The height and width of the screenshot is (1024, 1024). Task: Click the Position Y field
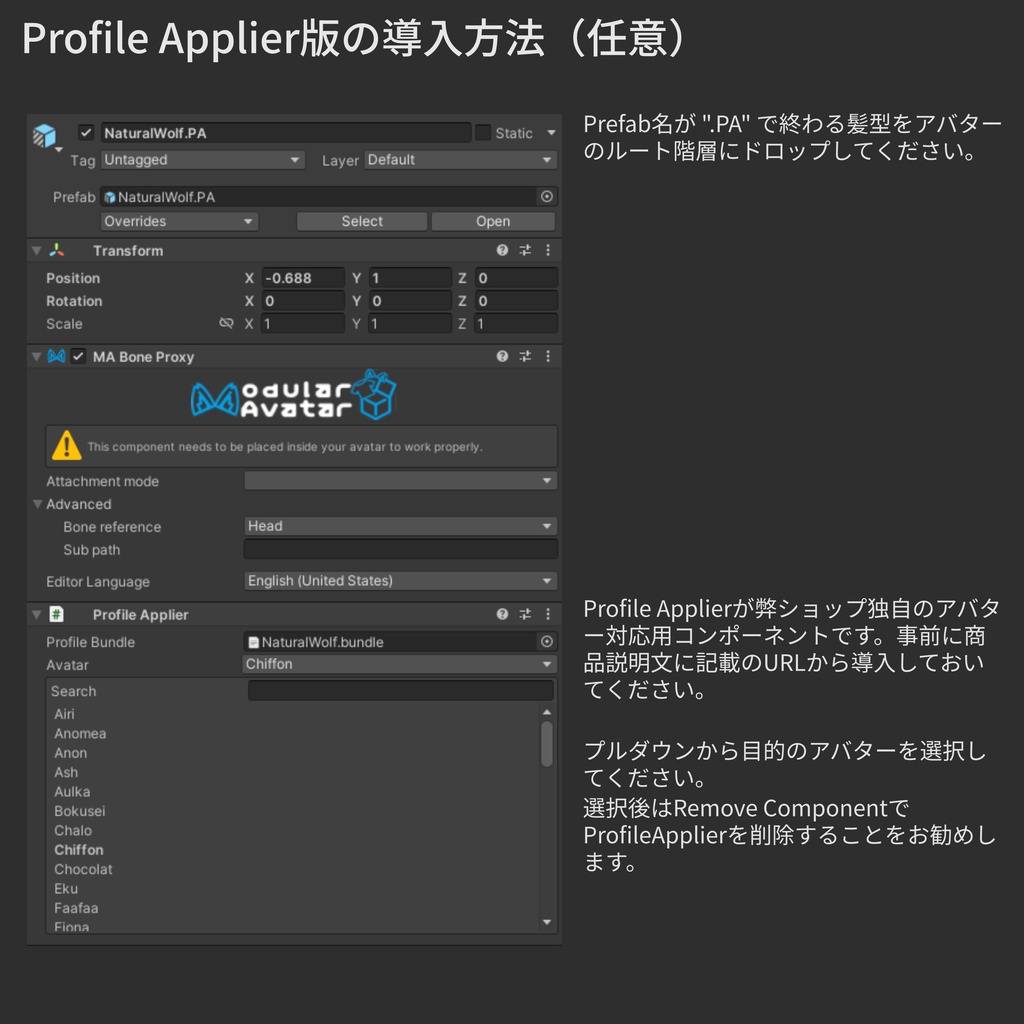point(410,278)
